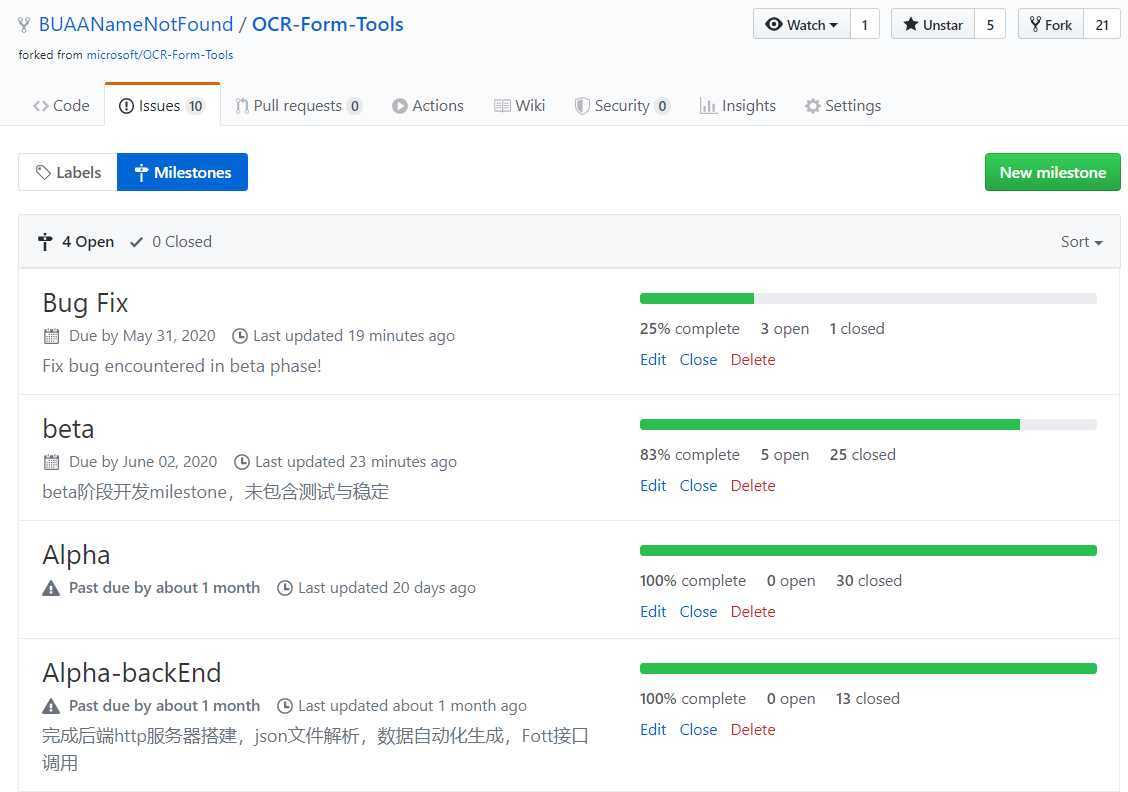
Task: Open repository Settings tab
Action: point(842,106)
